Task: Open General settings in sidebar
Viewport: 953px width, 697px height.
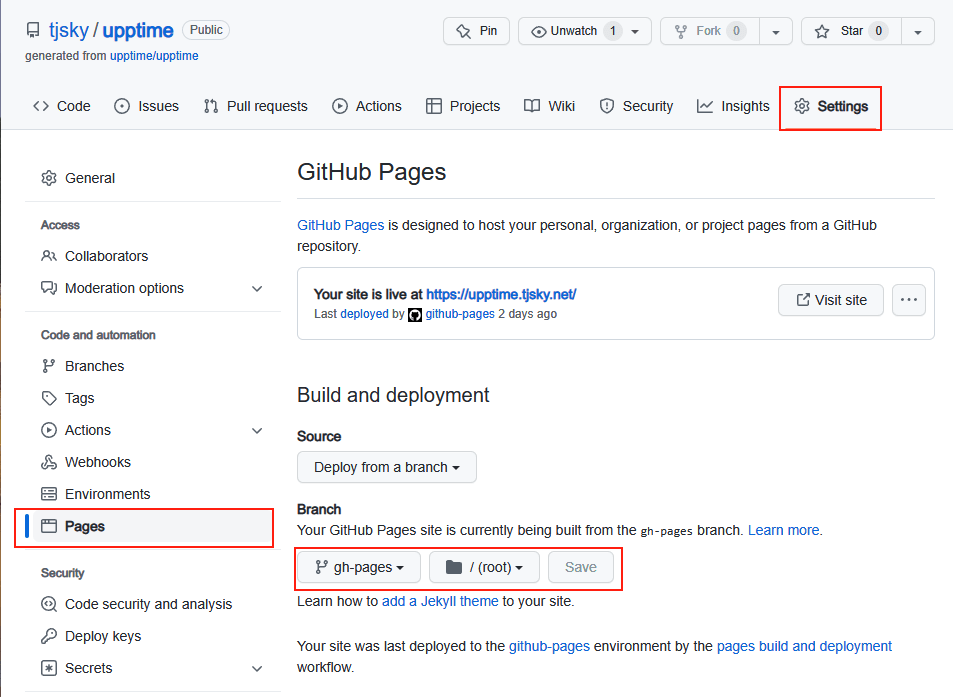Action: pos(153,178)
